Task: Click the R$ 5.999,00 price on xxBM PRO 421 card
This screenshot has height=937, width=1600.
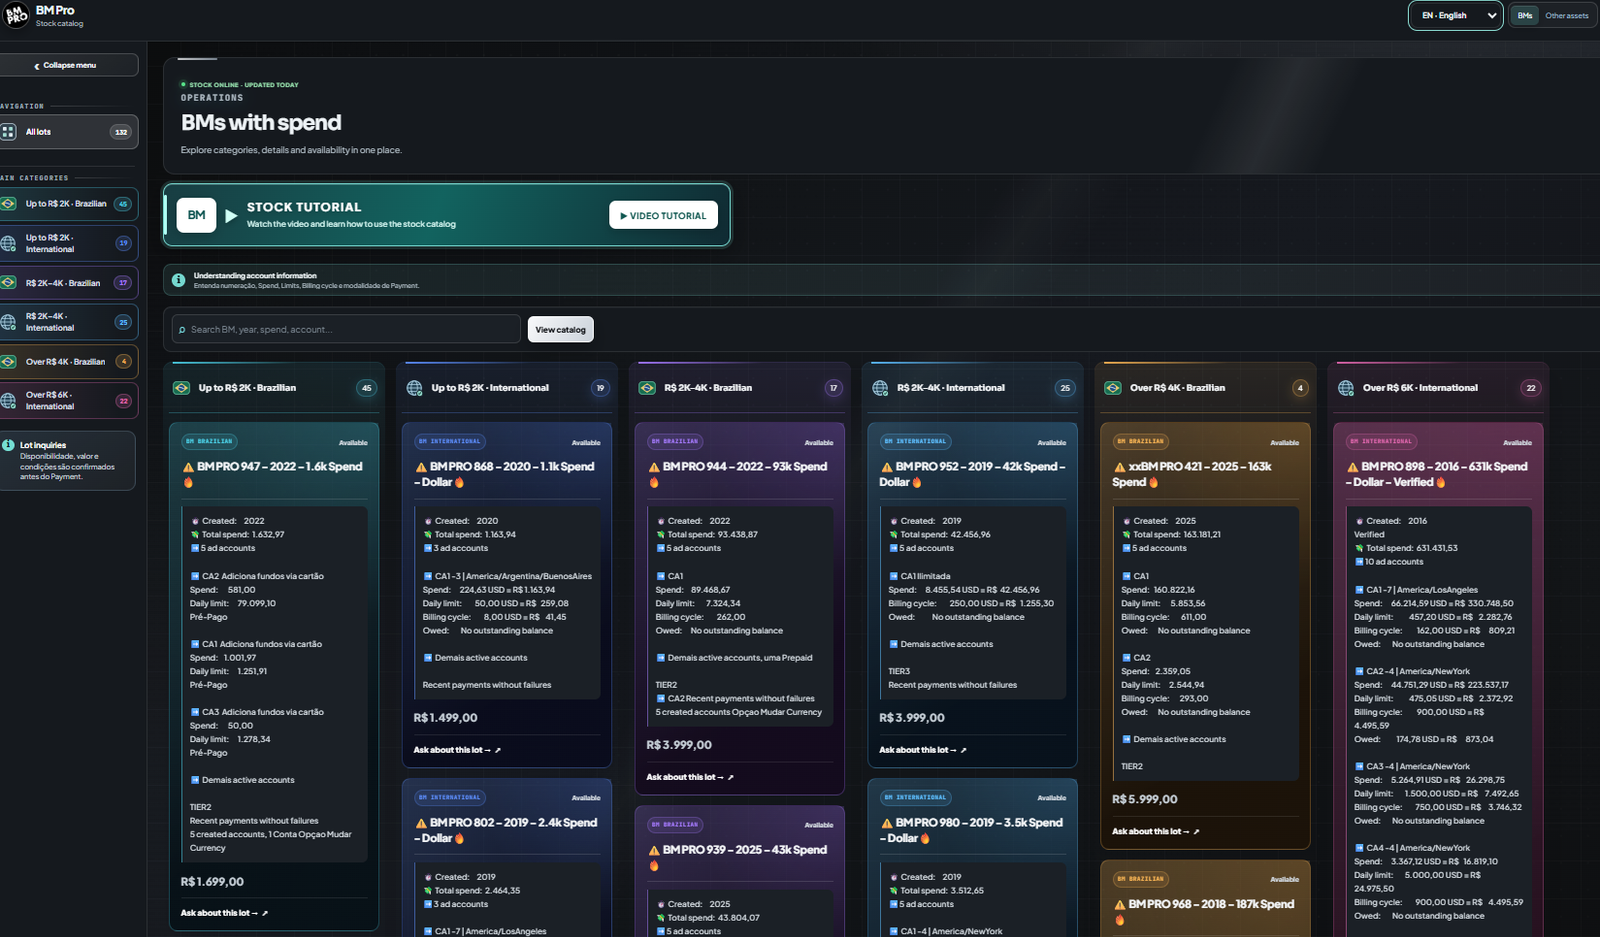Action: click(1145, 799)
